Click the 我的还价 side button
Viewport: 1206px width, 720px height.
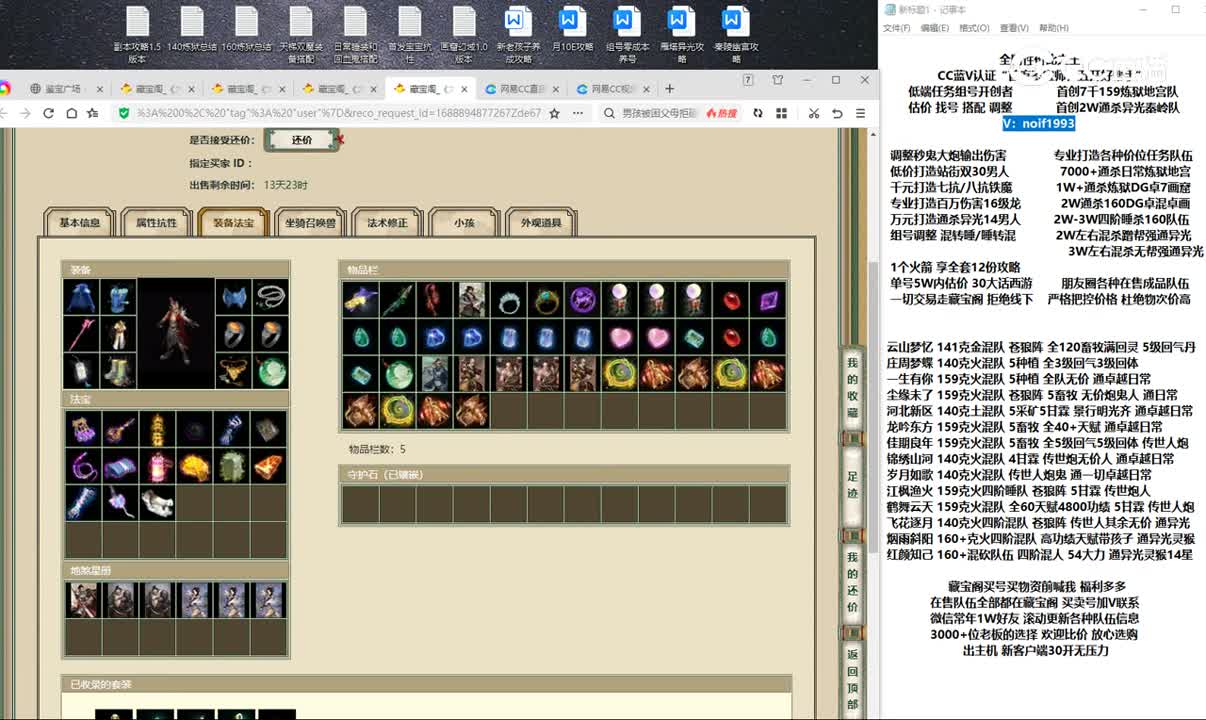[x=852, y=581]
